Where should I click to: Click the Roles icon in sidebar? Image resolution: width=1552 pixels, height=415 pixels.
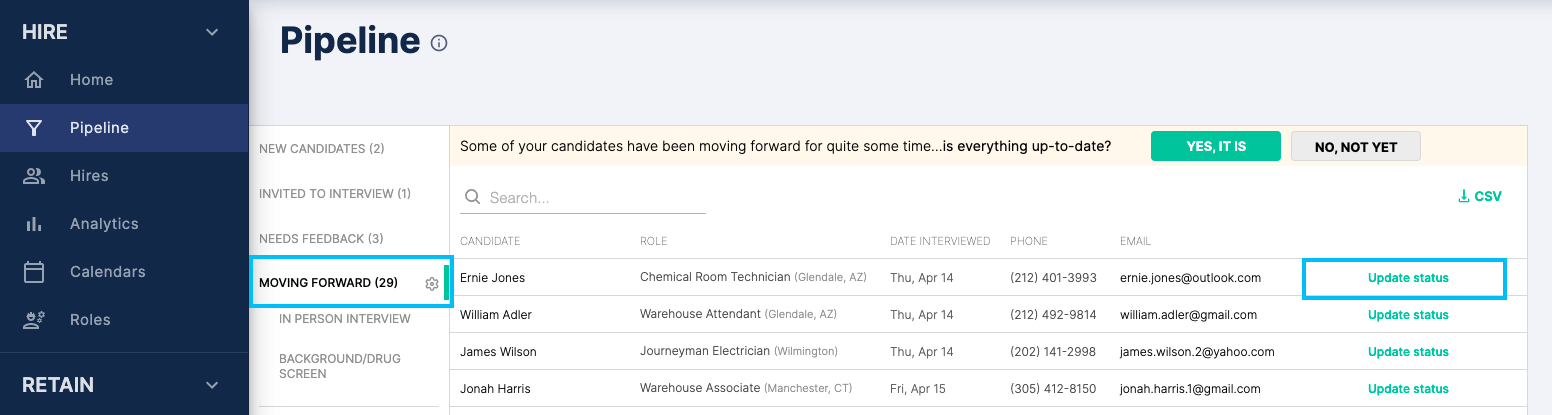pos(34,320)
